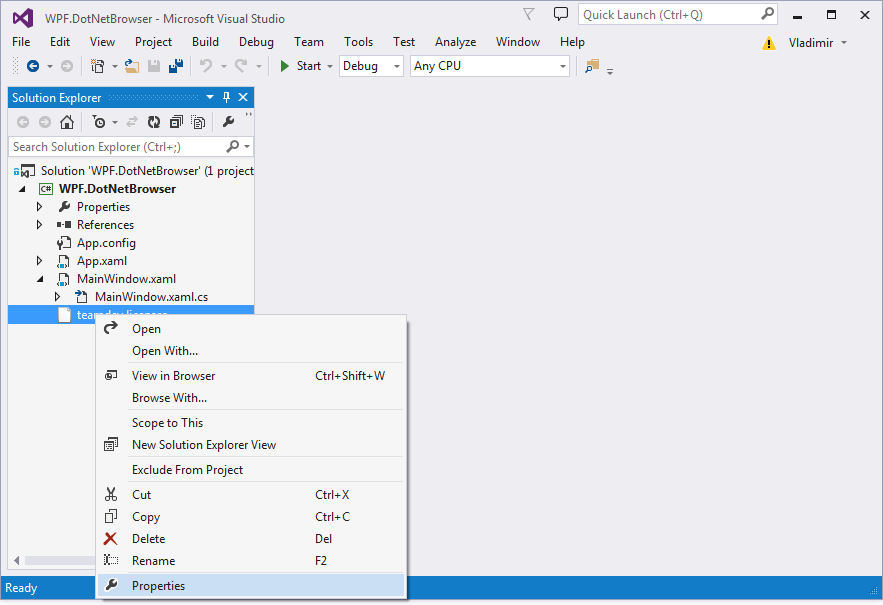
Task: Open the Vladimir account dropdown
Action: click(x=818, y=43)
